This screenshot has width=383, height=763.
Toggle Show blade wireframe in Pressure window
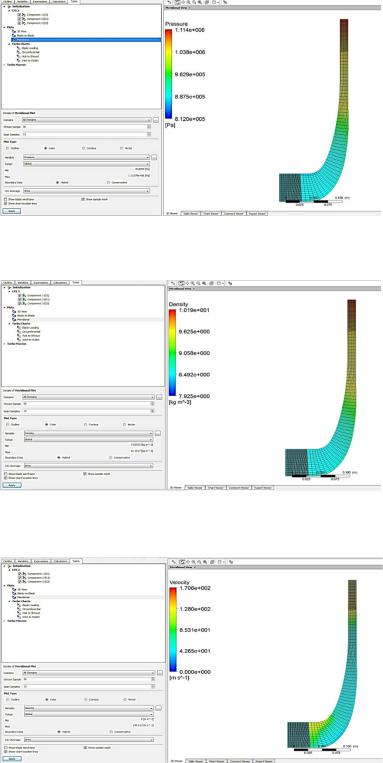coord(5,199)
